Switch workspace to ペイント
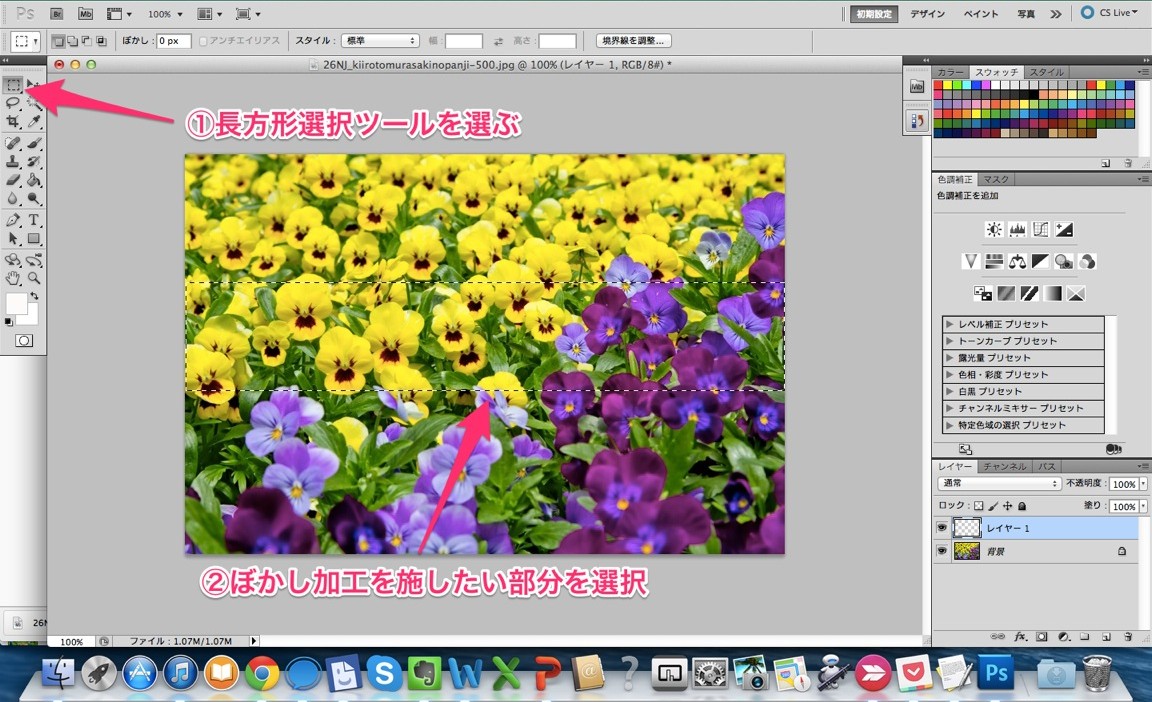Viewport: 1152px width, 702px height. [x=981, y=13]
